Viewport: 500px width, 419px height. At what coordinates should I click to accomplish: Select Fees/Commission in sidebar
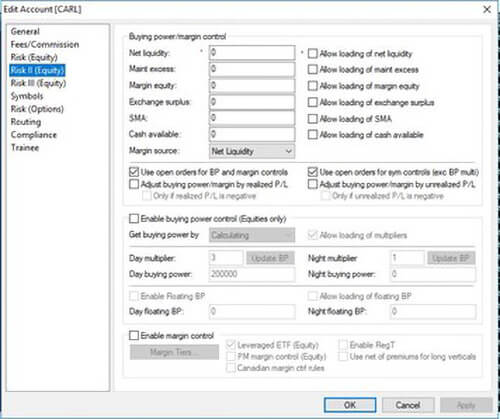pyautogui.click(x=45, y=45)
